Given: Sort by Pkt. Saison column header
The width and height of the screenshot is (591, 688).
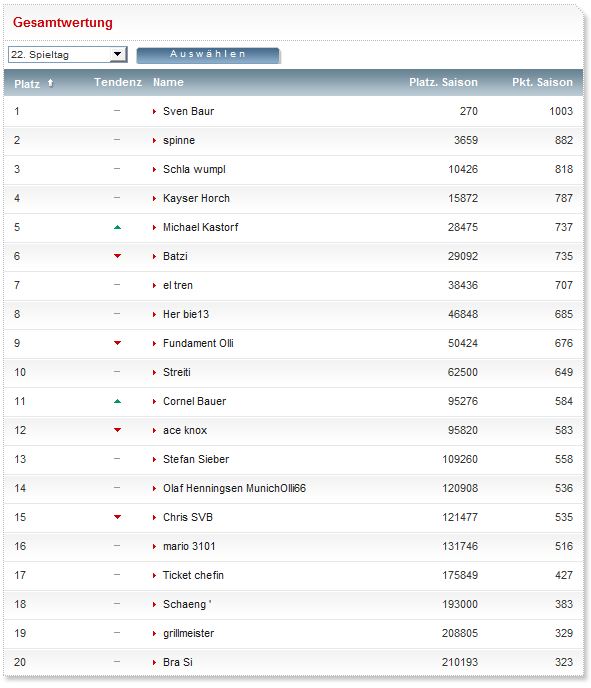Looking at the screenshot, I should coord(542,82).
